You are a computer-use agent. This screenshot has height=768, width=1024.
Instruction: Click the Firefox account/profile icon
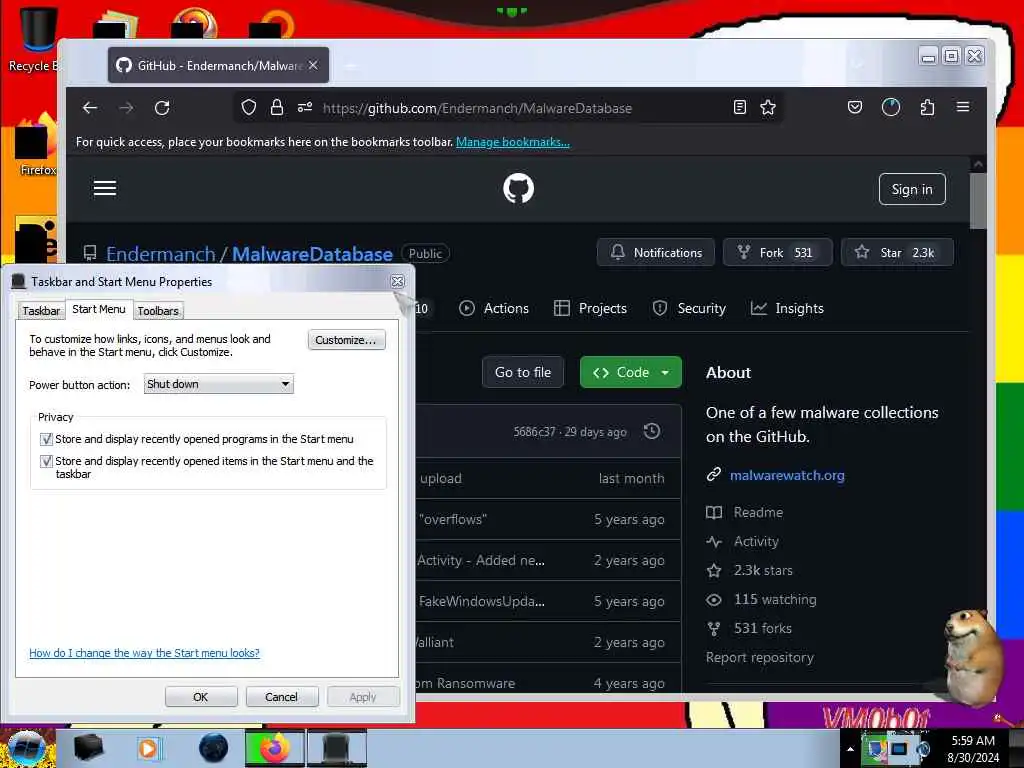[891, 107]
